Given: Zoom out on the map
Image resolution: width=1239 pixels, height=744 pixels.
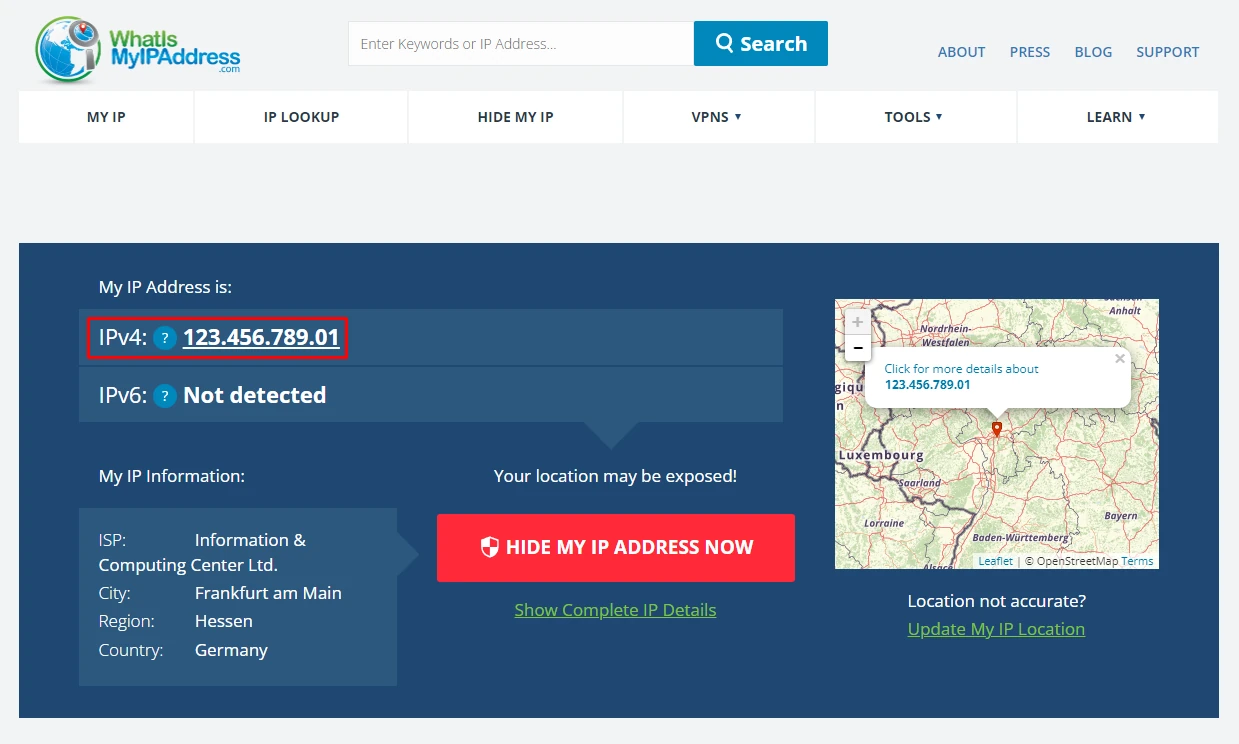Looking at the screenshot, I should tap(857, 347).
